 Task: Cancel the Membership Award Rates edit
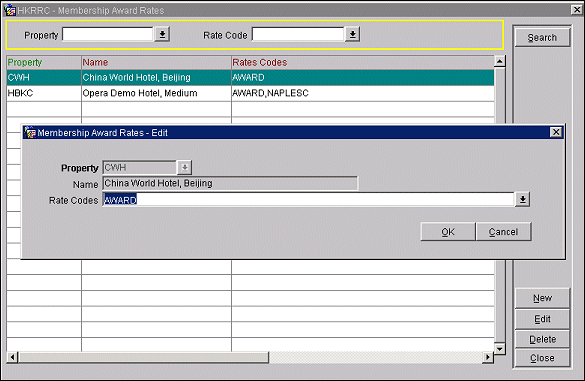[503, 232]
